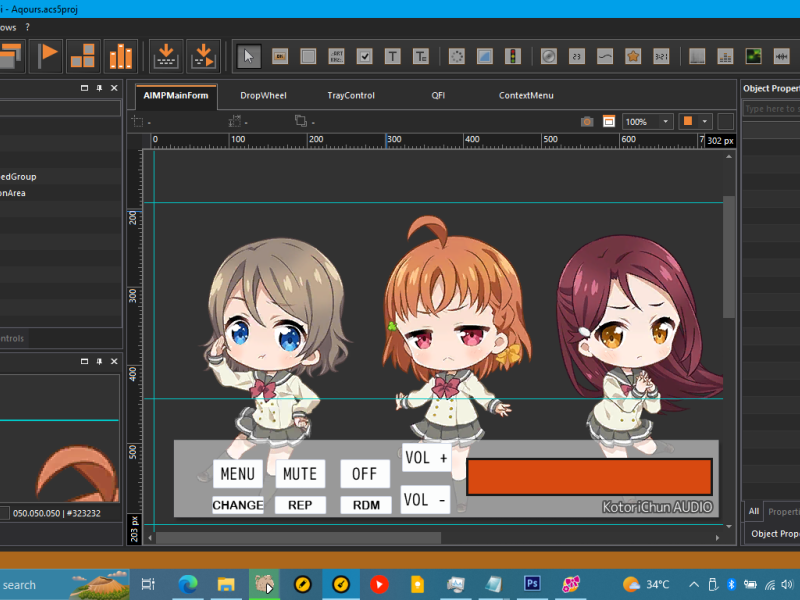Pin the lower left preview panel
The image size is (800, 600).
pos(99,361)
